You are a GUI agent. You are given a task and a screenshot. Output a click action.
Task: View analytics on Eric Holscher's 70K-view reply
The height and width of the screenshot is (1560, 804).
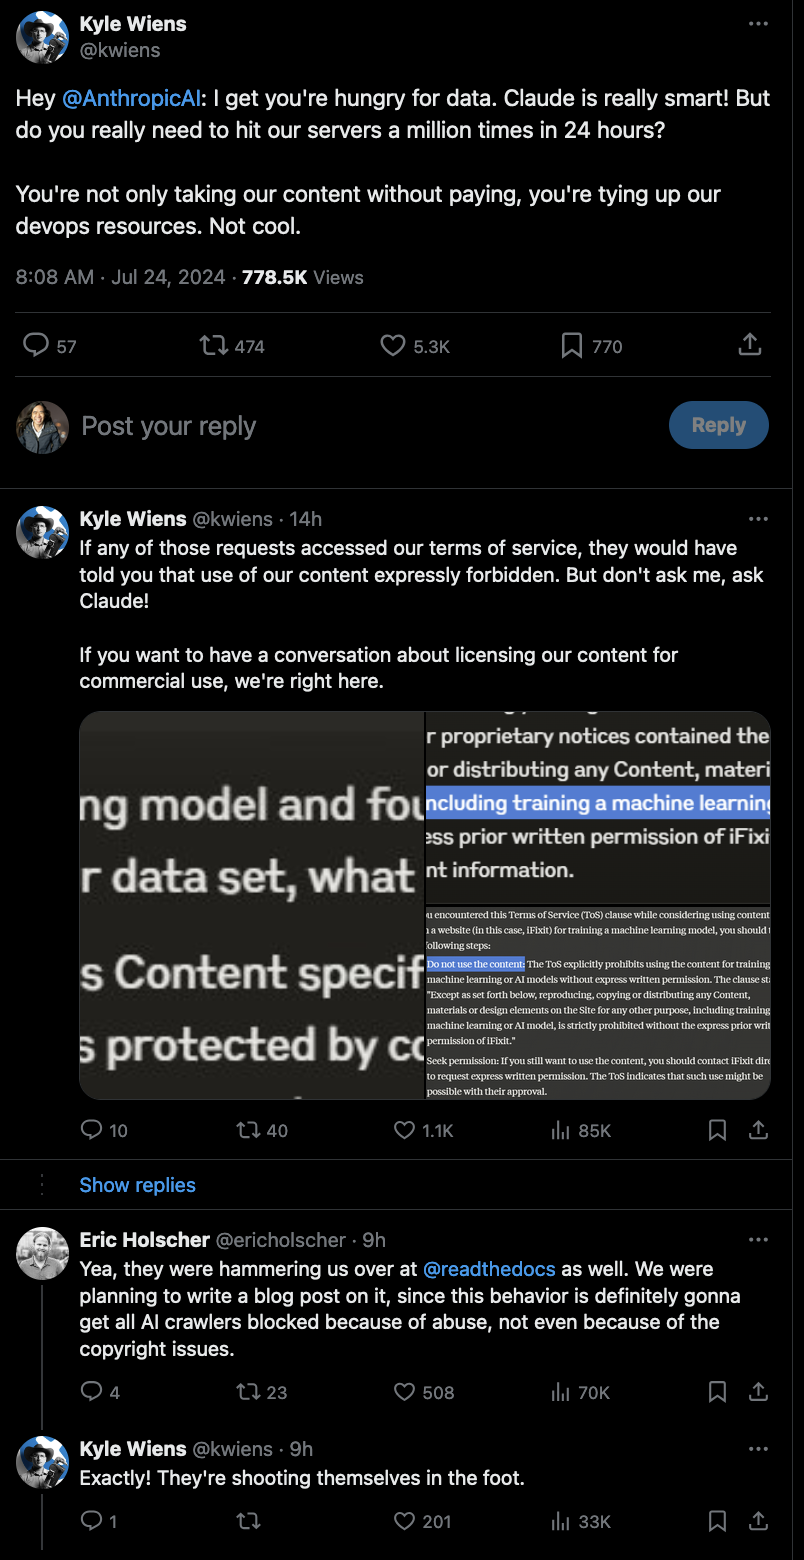click(x=560, y=1392)
